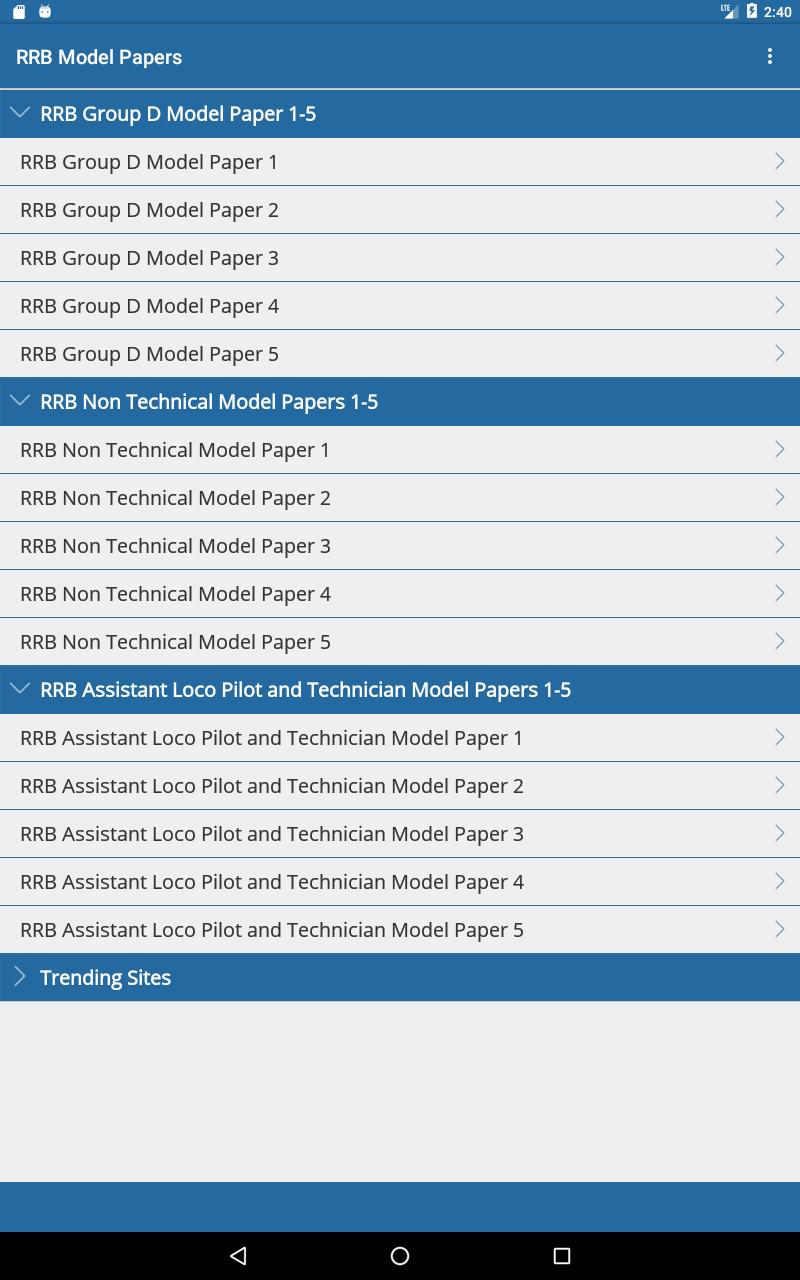Viewport: 800px width, 1280px height.
Task: Tap the Android Recent Apps button
Action: [x=562, y=1256]
